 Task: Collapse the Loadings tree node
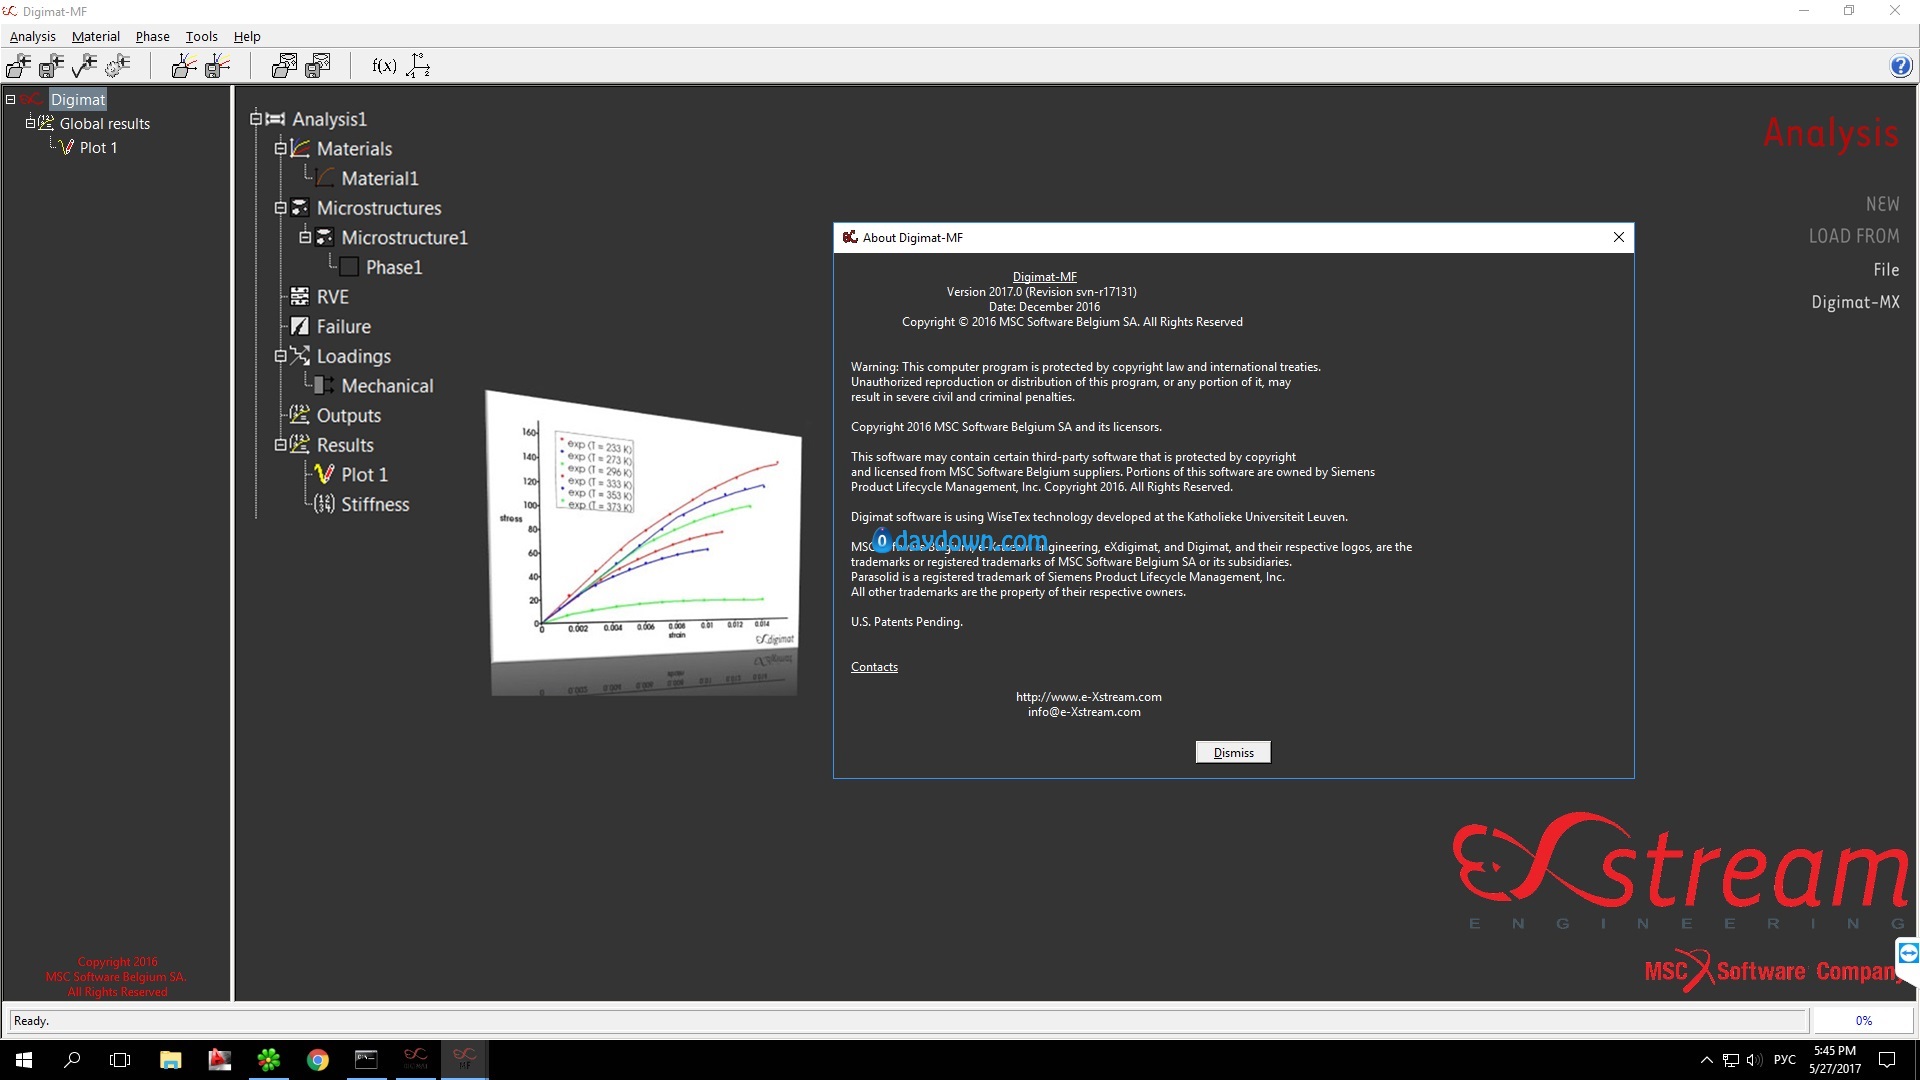click(x=281, y=356)
